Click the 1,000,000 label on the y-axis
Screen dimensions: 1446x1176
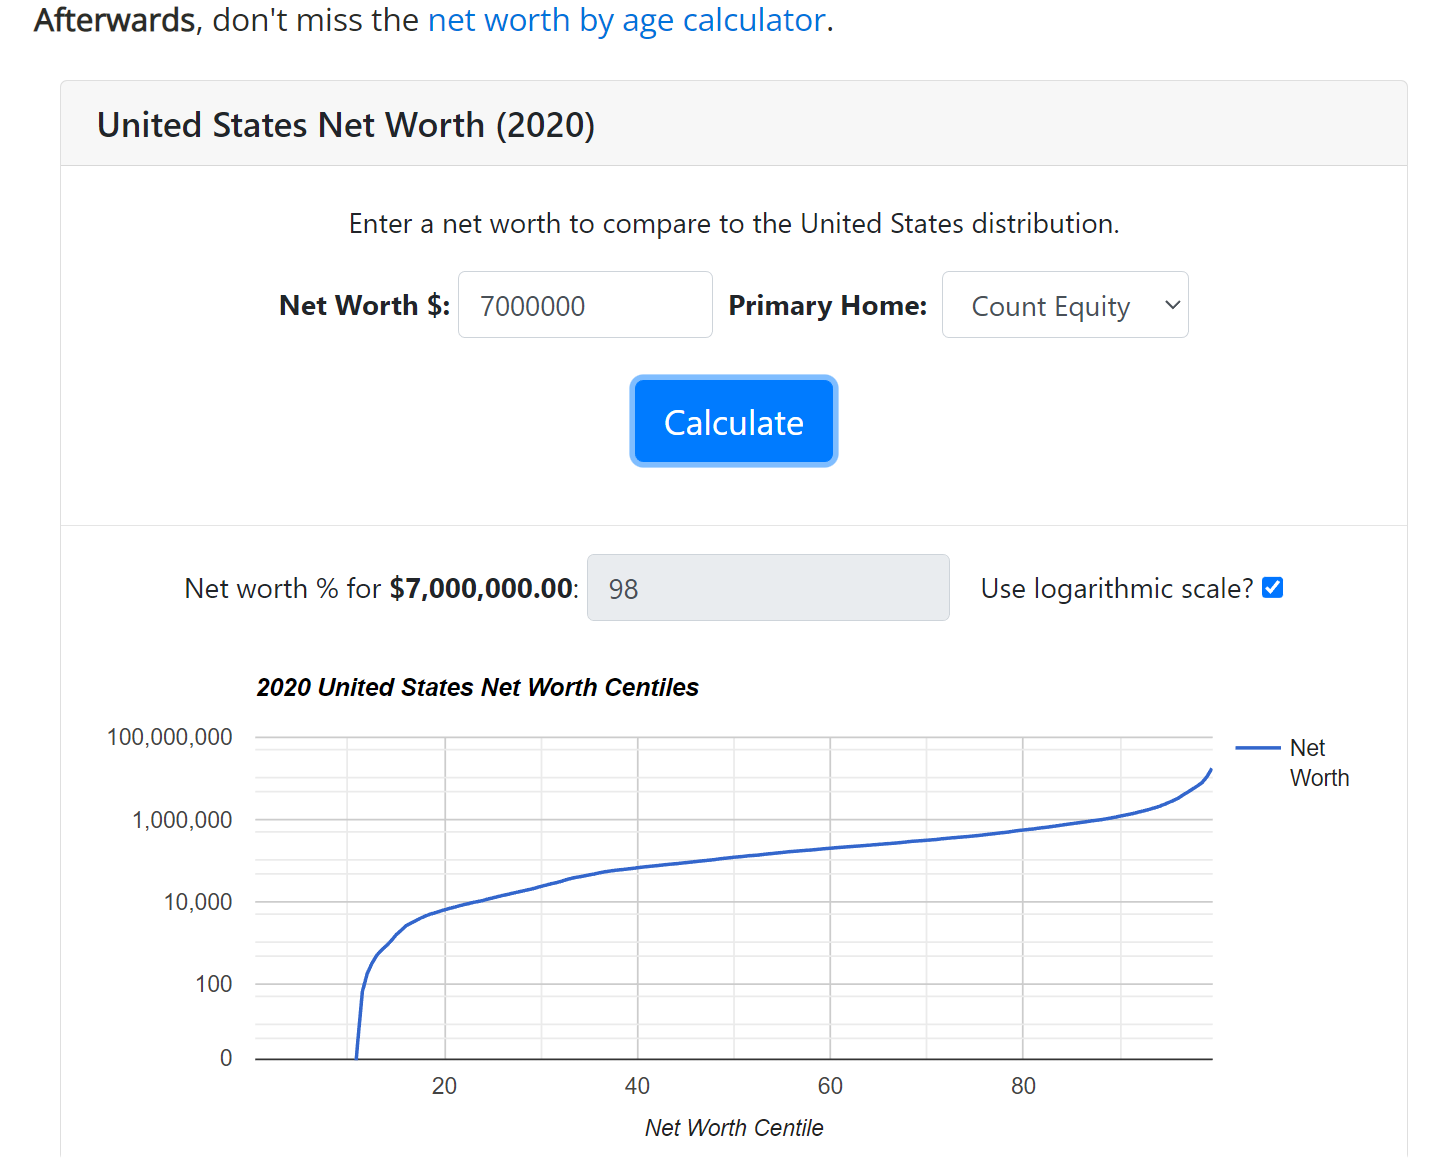coord(182,820)
